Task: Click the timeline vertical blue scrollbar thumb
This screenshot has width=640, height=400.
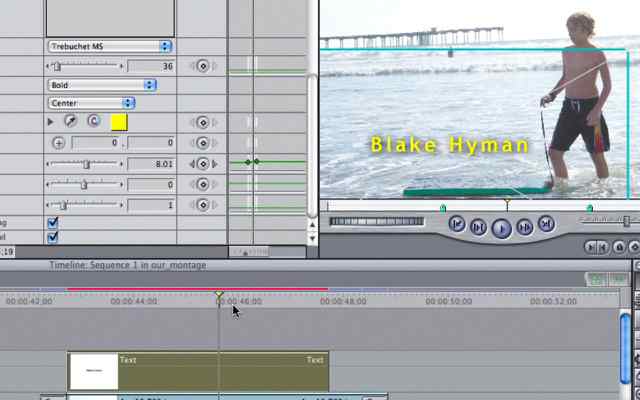Action: (625, 348)
